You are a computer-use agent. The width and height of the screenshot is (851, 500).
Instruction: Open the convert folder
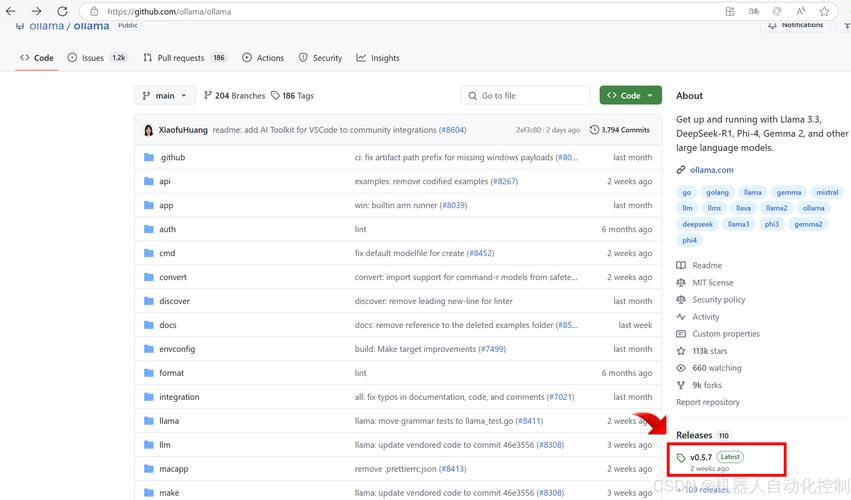click(x=173, y=277)
